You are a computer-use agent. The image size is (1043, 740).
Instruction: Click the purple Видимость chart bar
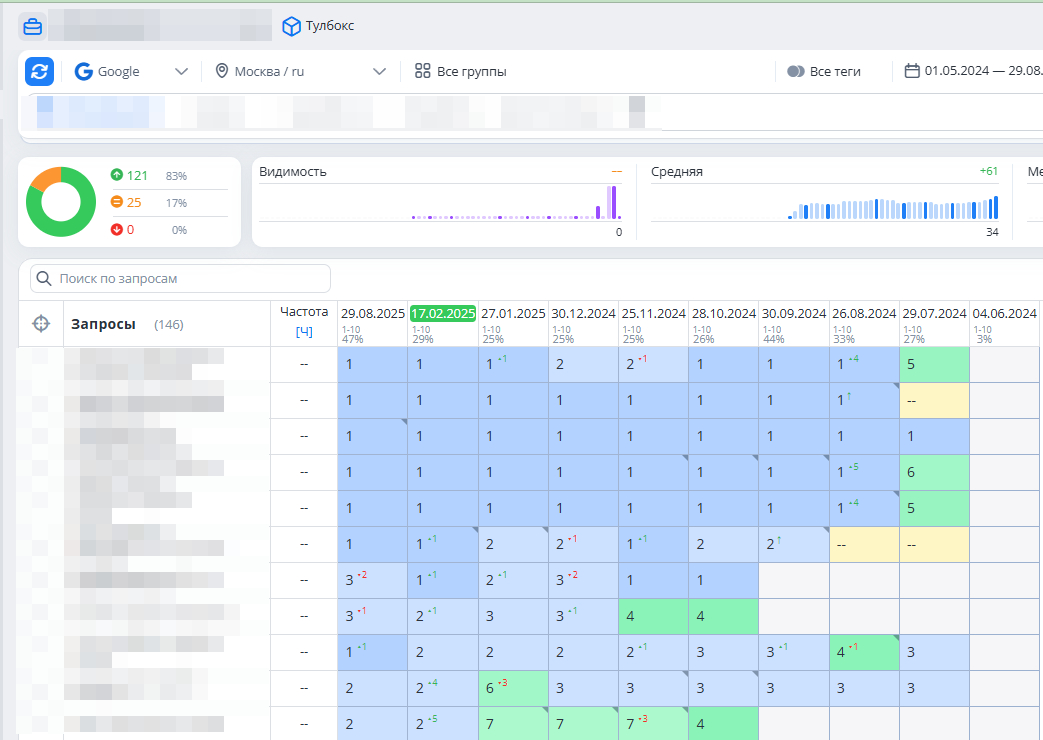coord(614,202)
